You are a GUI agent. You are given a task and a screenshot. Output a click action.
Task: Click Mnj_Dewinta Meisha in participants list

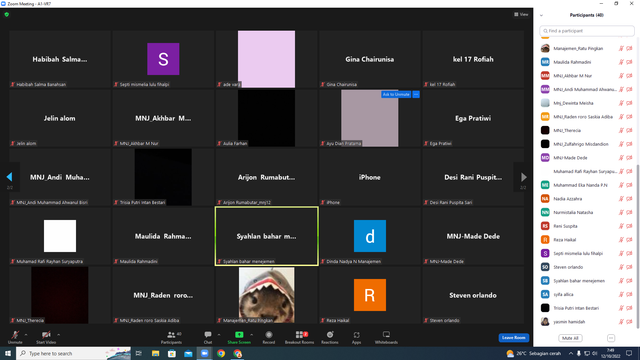[586, 103]
